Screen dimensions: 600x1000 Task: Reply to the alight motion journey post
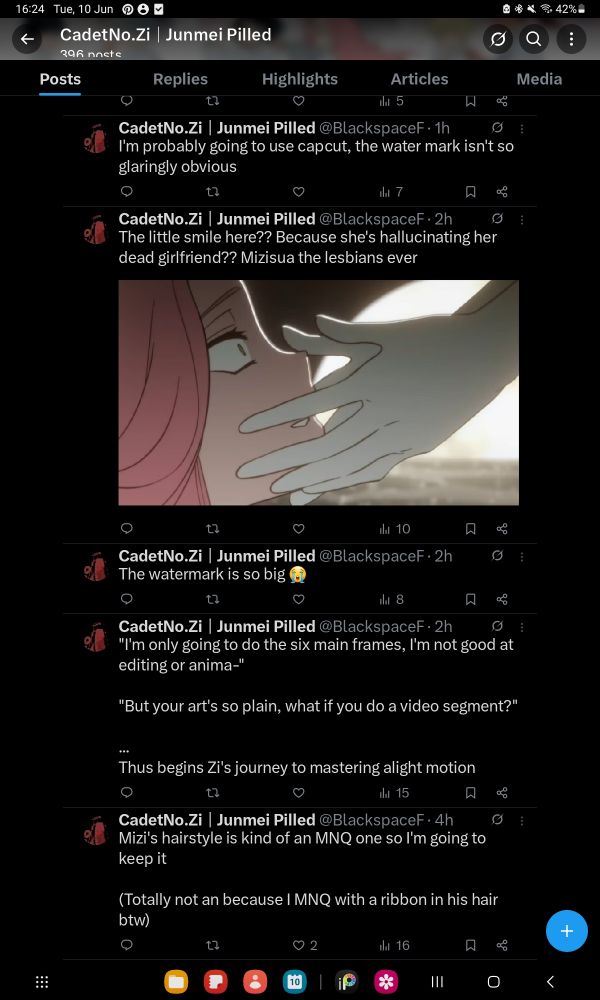pos(127,792)
